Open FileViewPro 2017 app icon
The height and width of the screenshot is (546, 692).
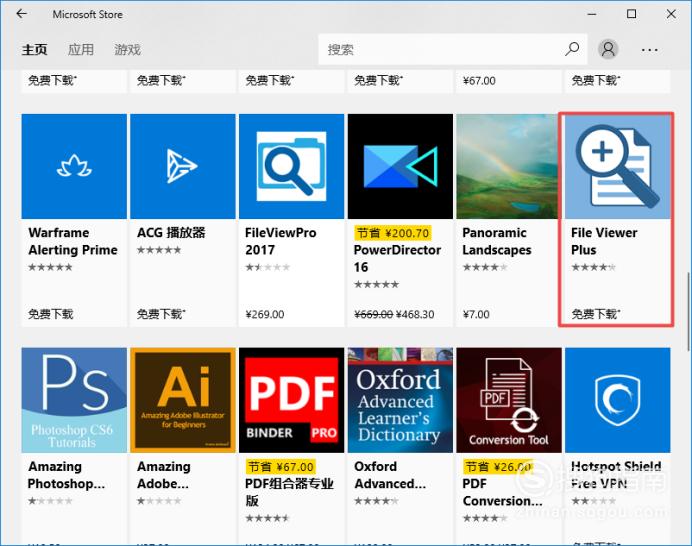point(291,166)
